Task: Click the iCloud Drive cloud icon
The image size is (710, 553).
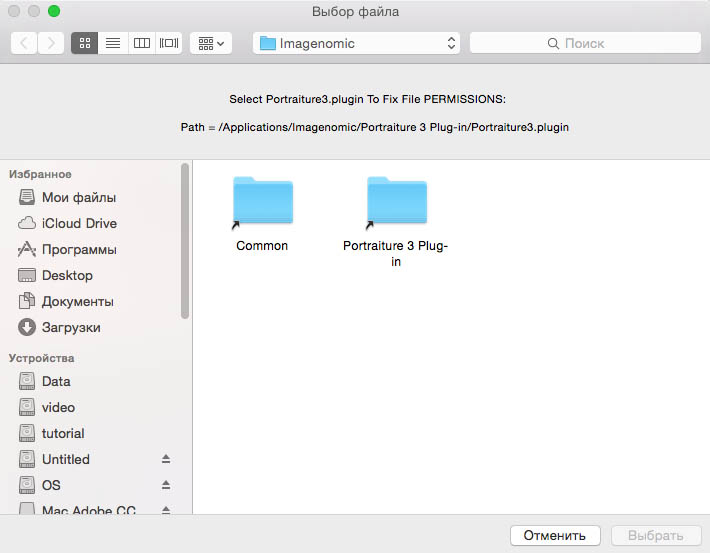Action: 27,223
